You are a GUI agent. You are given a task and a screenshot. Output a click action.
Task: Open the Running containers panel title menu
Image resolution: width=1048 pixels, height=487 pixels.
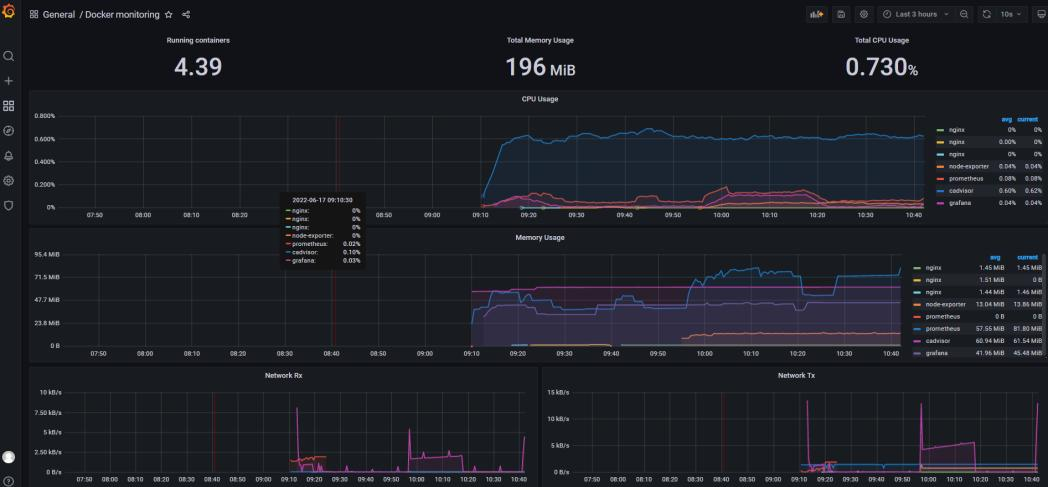tap(198, 40)
